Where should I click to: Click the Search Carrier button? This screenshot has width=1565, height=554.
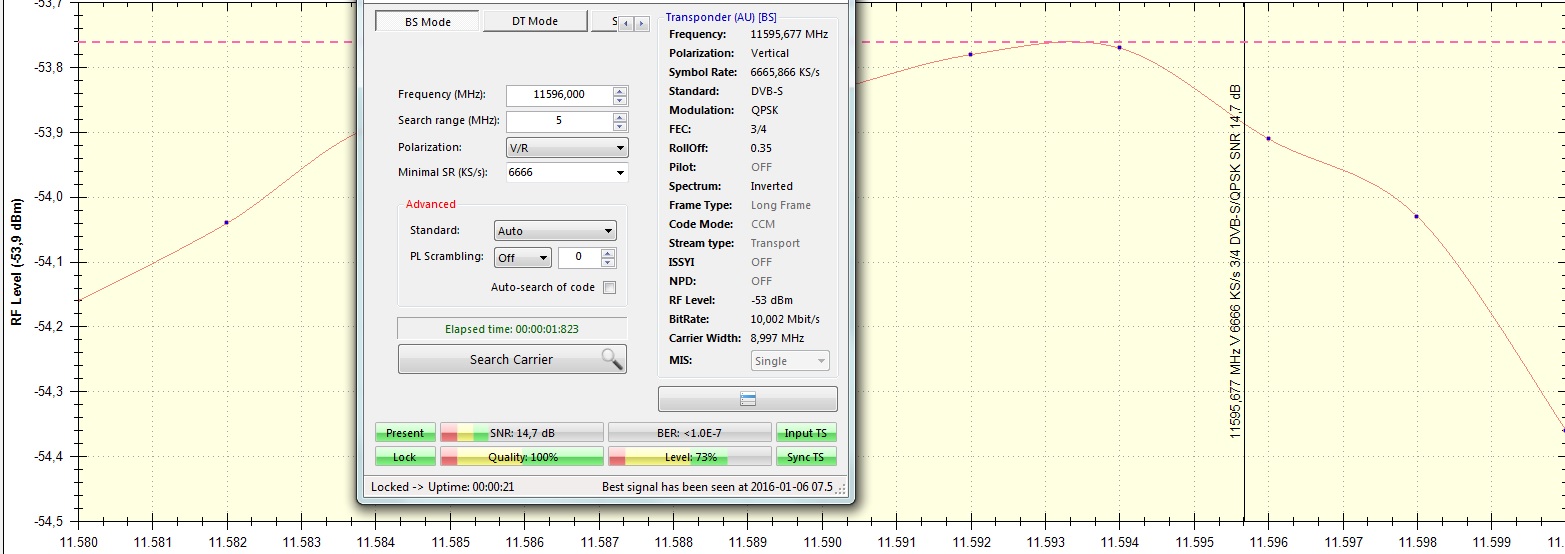click(x=512, y=359)
